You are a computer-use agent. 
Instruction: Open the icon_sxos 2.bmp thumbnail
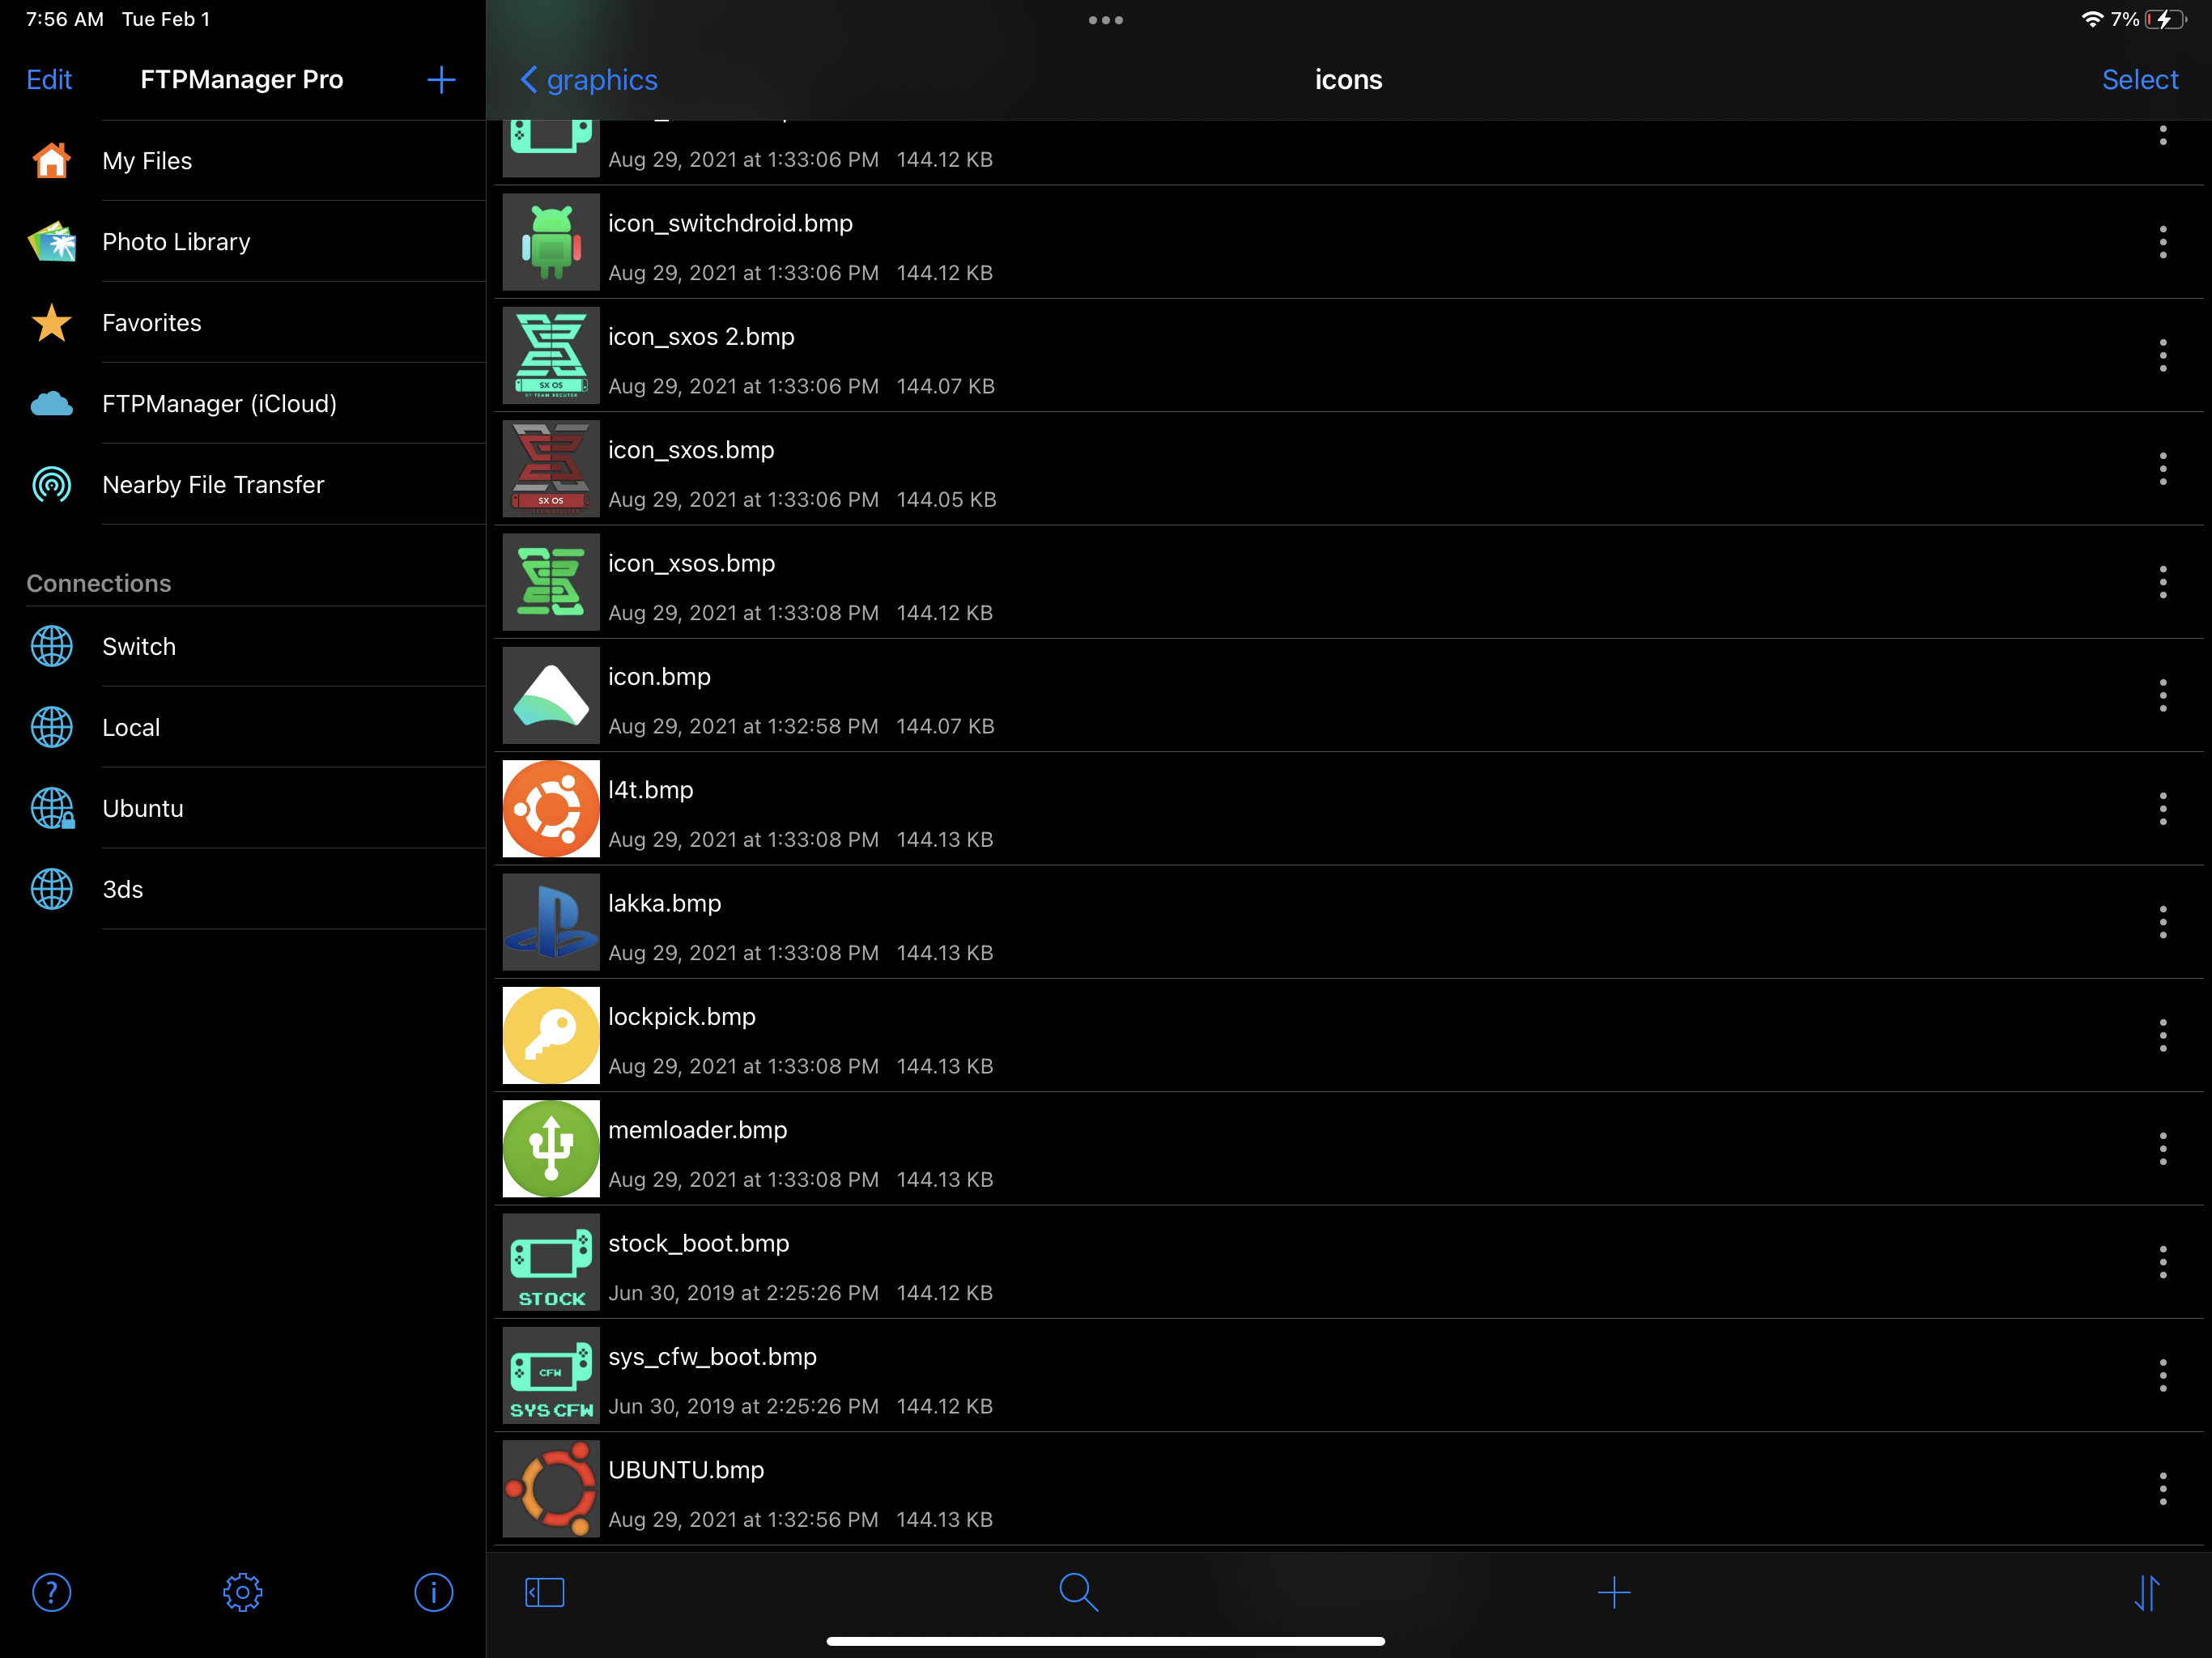[x=551, y=355]
